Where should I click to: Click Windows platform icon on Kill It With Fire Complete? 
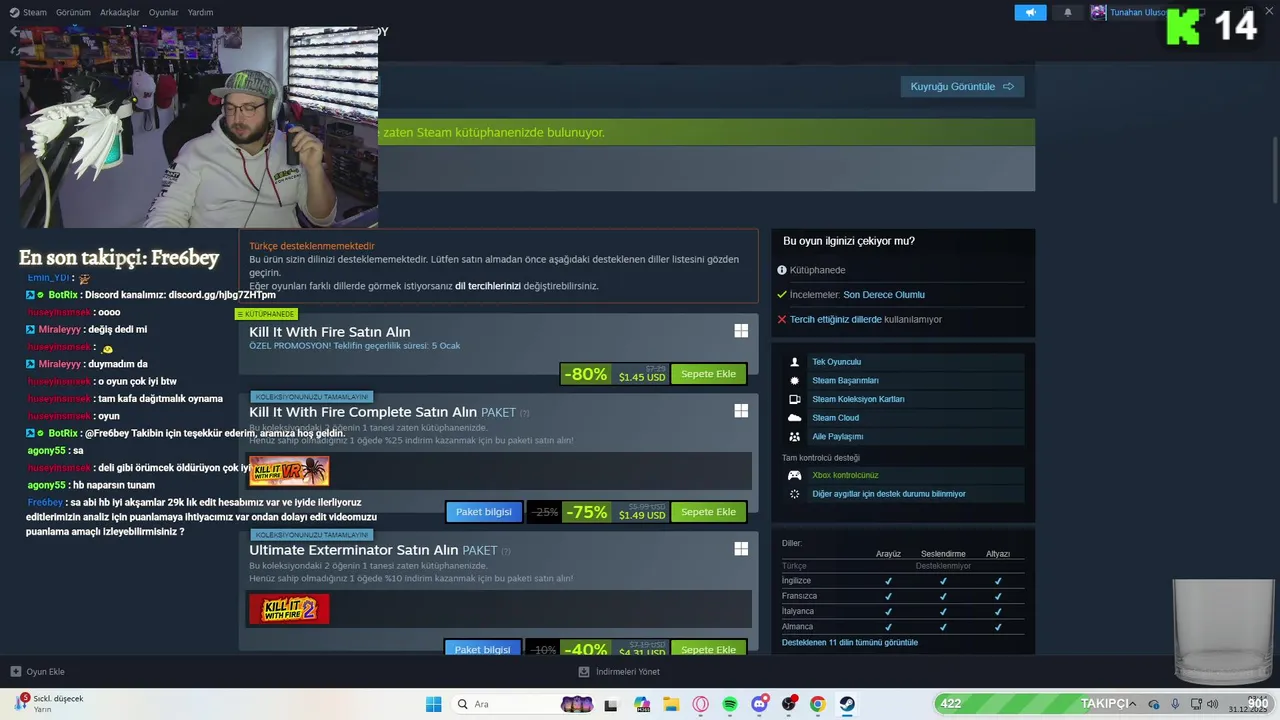pyautogui.click(x=741, y=410)
